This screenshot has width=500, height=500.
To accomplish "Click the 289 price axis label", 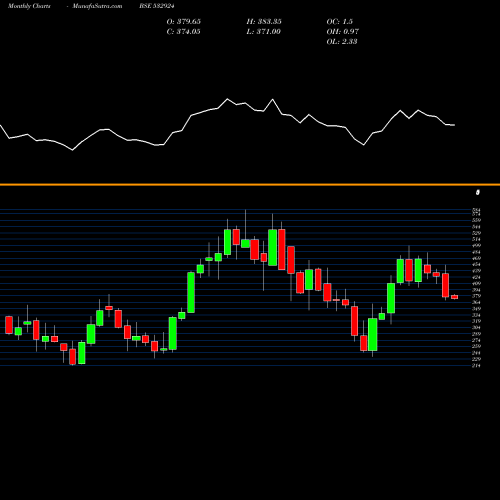I will tap(476, 334).
